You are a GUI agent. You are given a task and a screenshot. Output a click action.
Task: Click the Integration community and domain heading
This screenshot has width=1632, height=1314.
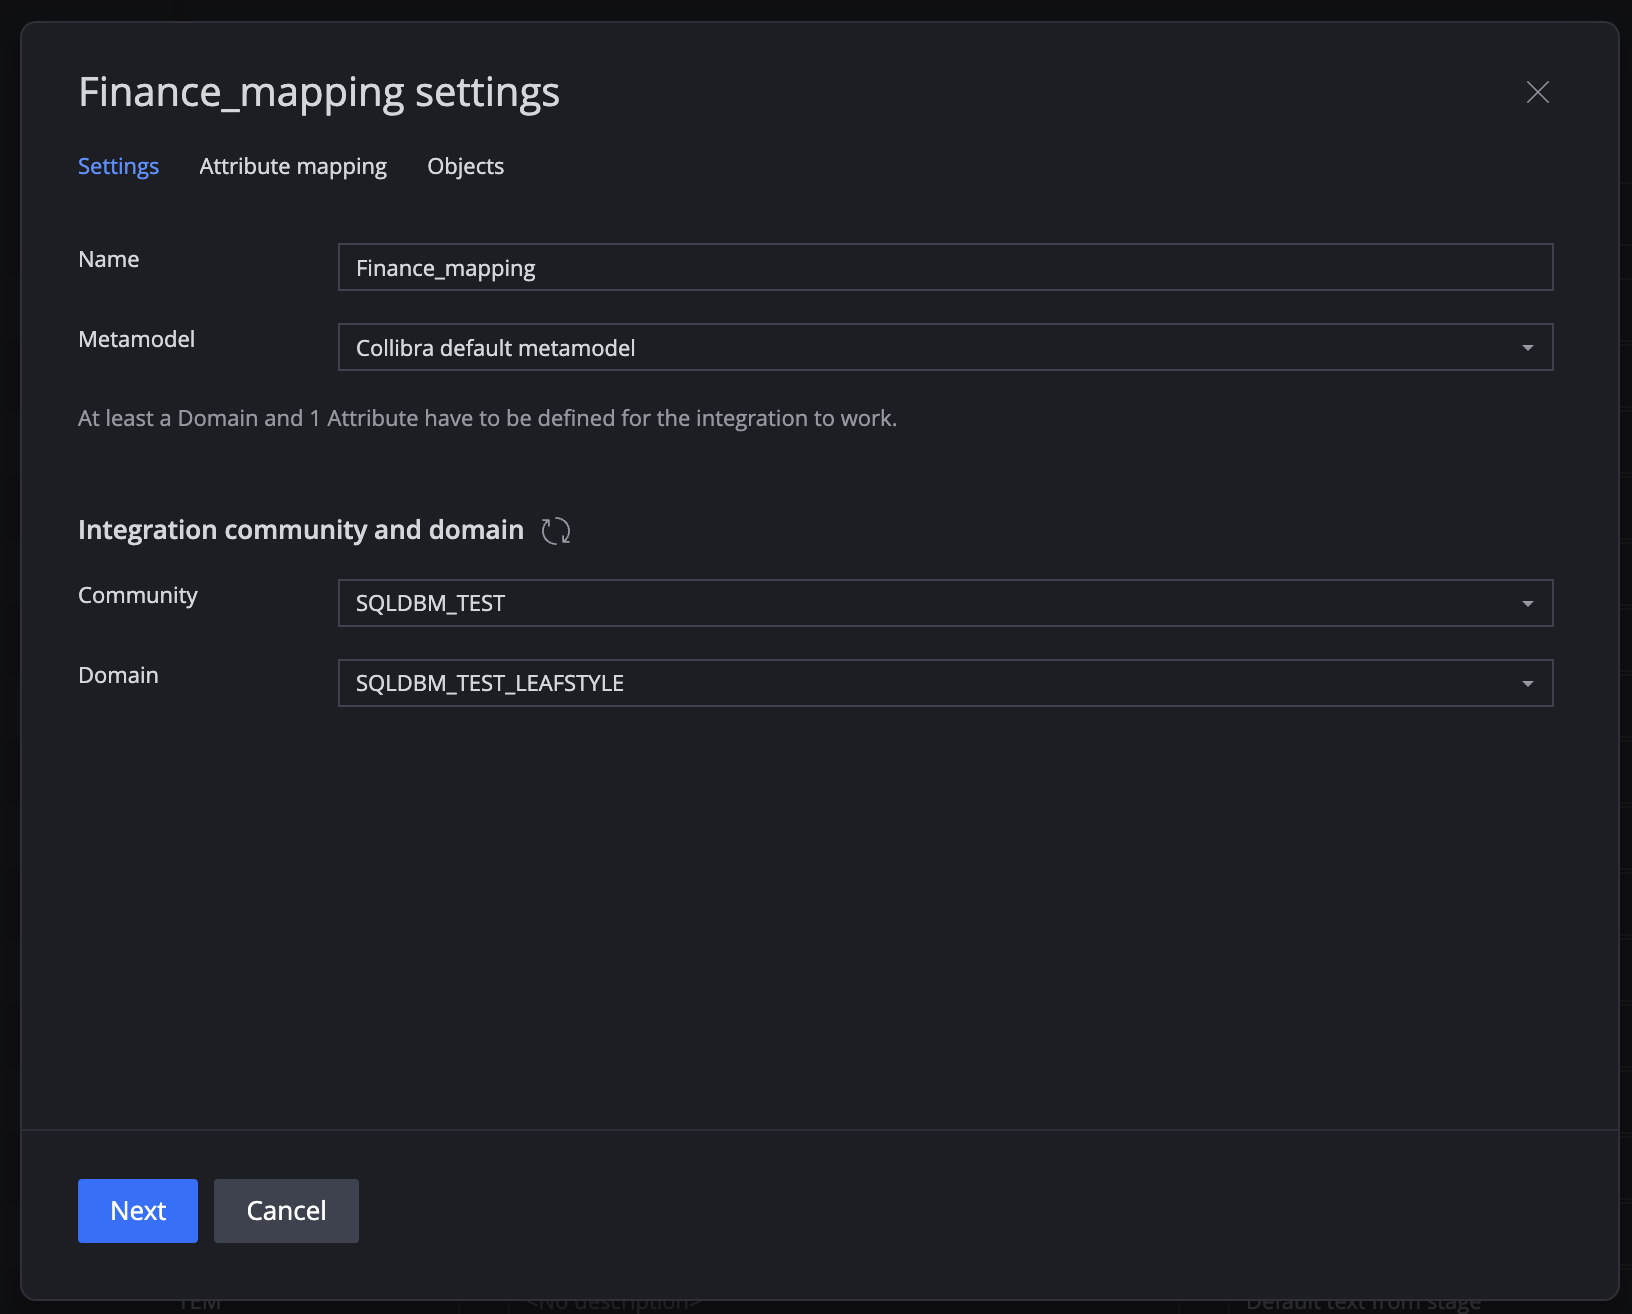301,530
